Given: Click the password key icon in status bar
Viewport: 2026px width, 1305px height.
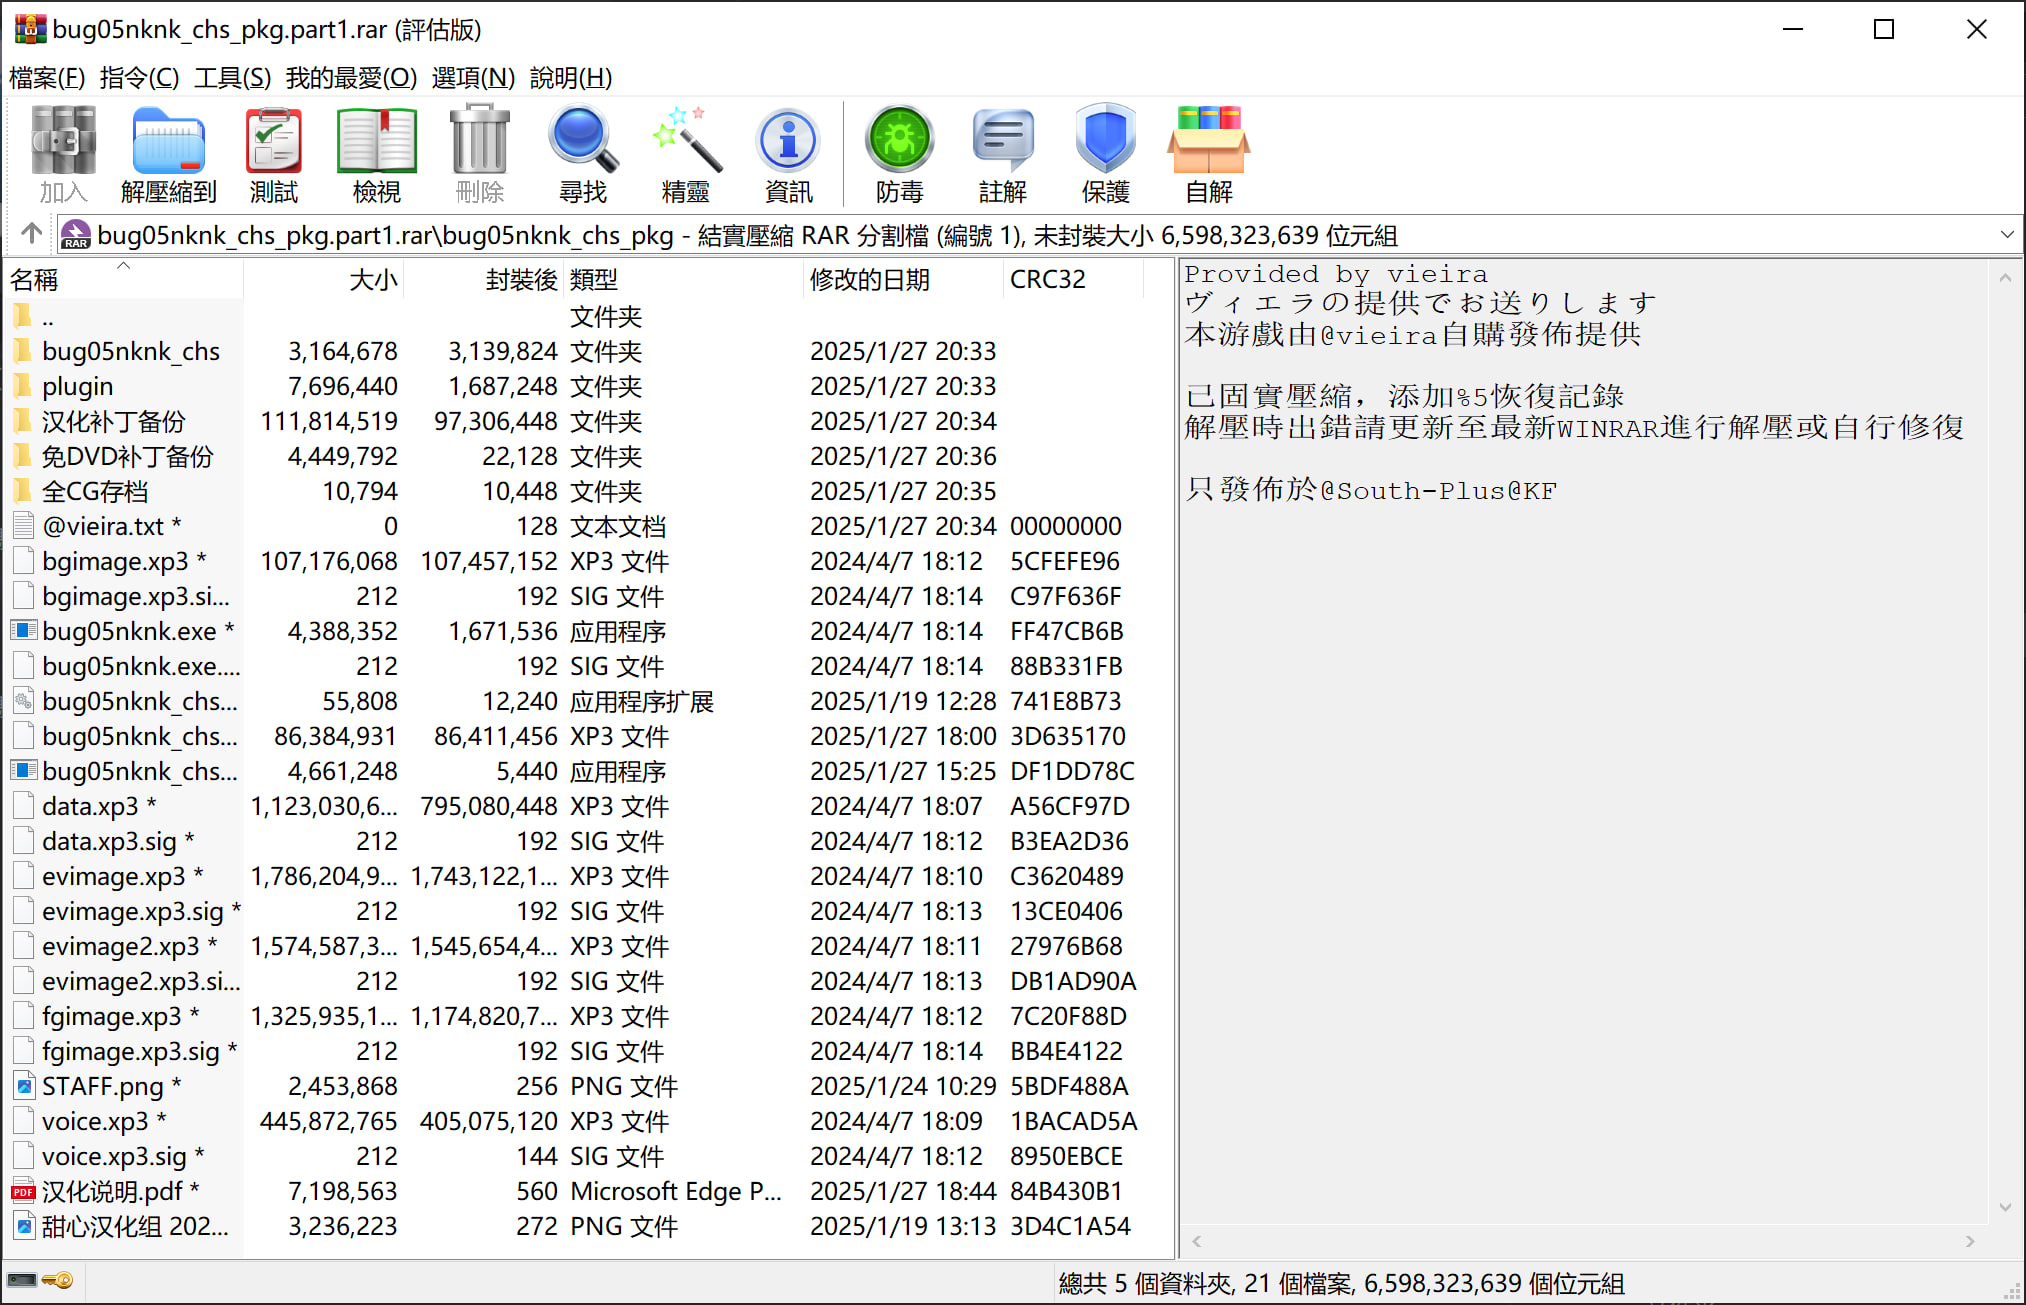Looking at the screenshot, I should (57, 1280).
